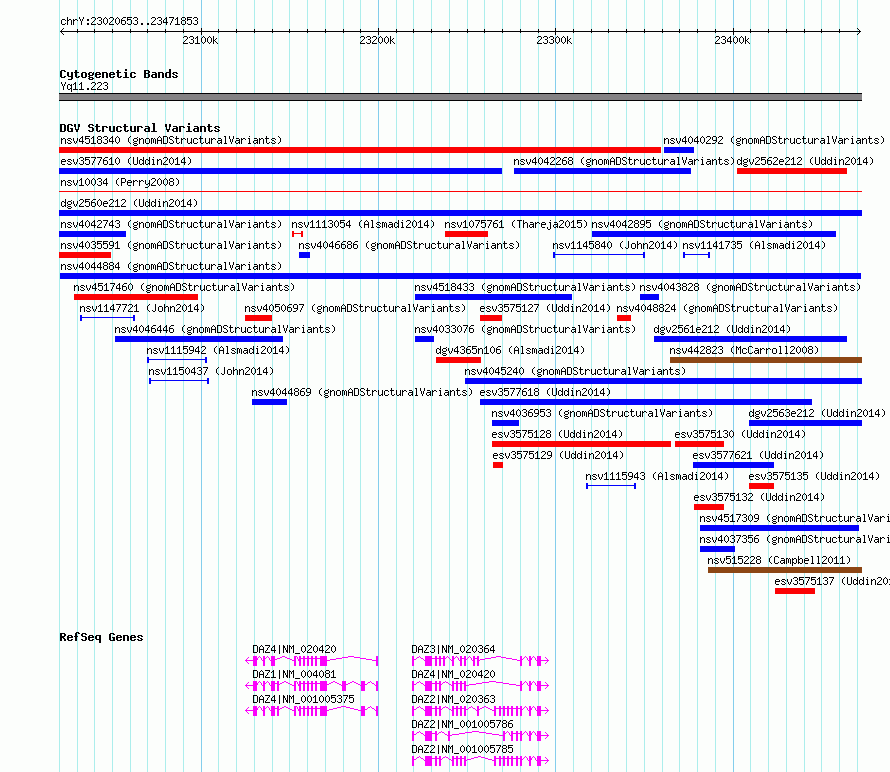Click nsv1115942 (Alsmadi2014) label
The height and width of the screenshot is (772, 890).
[218, 350]
